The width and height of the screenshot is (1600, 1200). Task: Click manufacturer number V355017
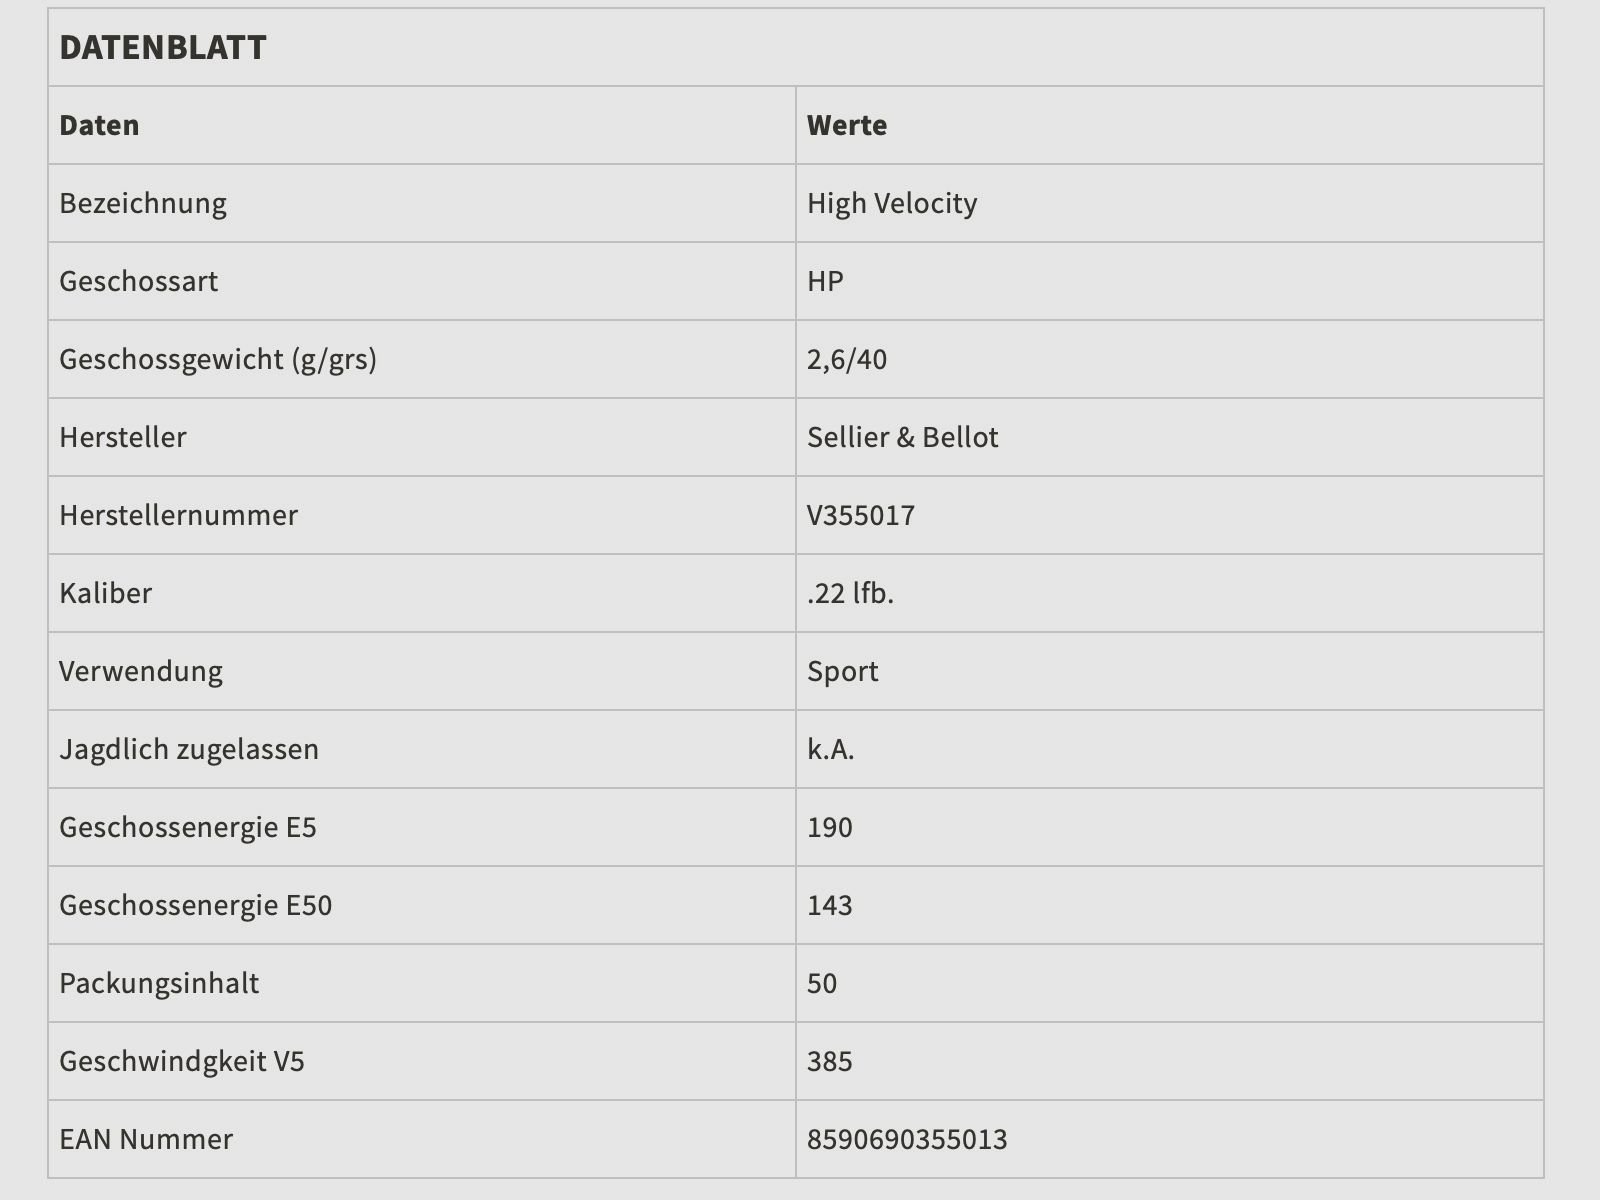coord(861,515)
